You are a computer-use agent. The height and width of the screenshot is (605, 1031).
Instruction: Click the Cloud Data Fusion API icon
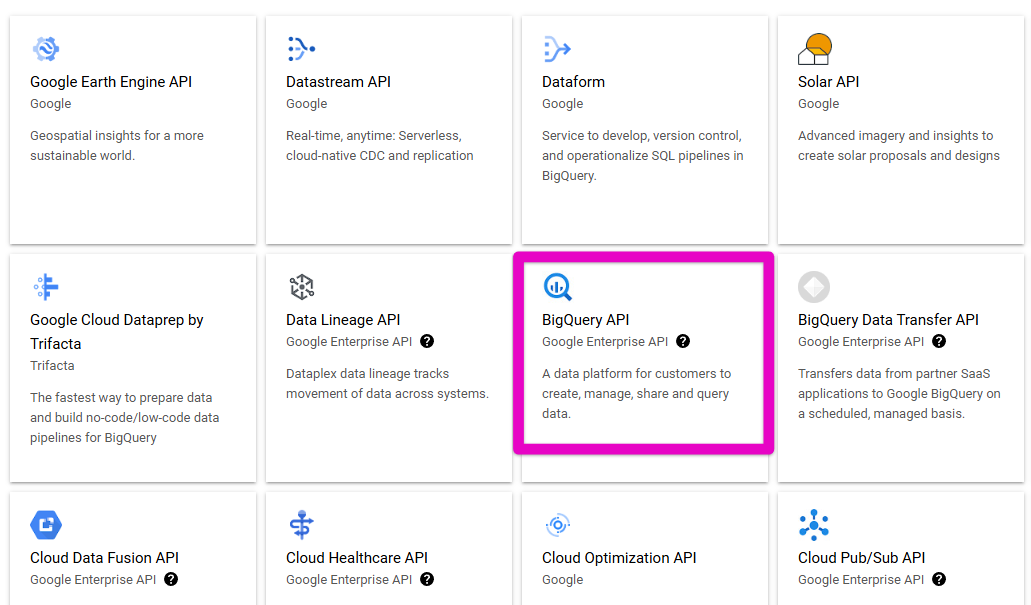[46, 525]
